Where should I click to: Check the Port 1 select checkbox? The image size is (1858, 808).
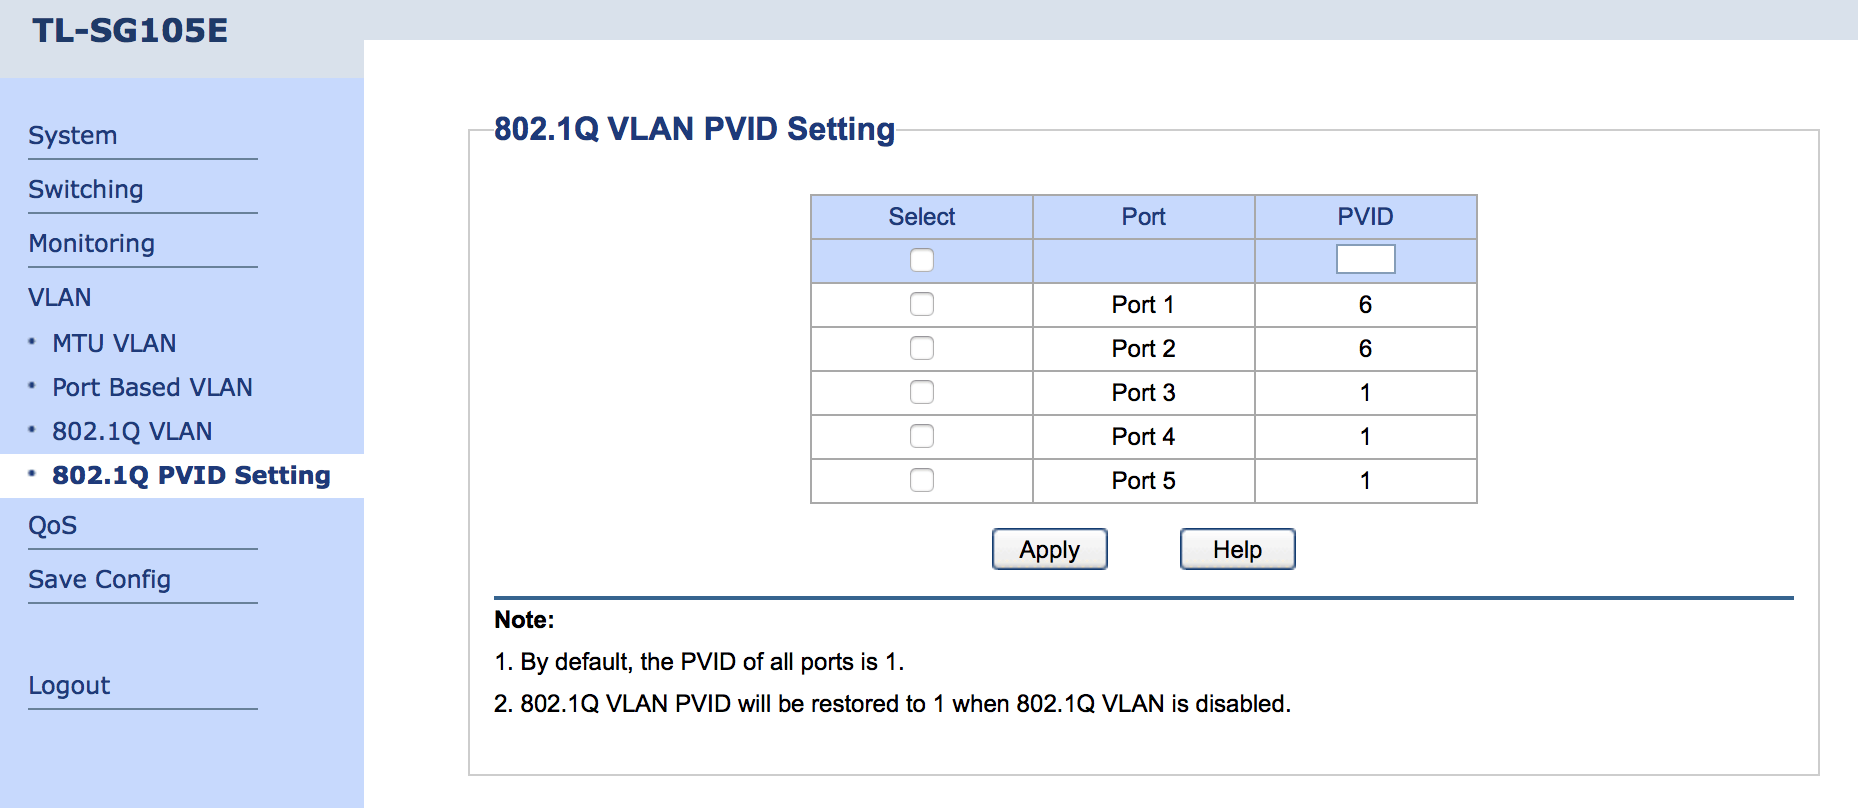[x=921, y=304]
